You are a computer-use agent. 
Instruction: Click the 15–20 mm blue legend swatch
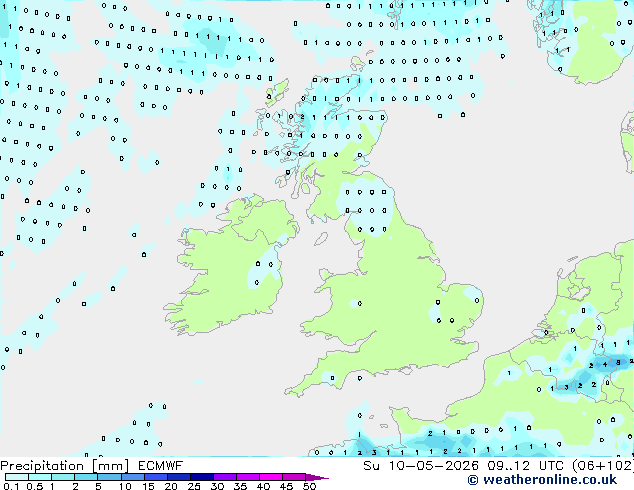pyautogui.click(x=156, y=477)
